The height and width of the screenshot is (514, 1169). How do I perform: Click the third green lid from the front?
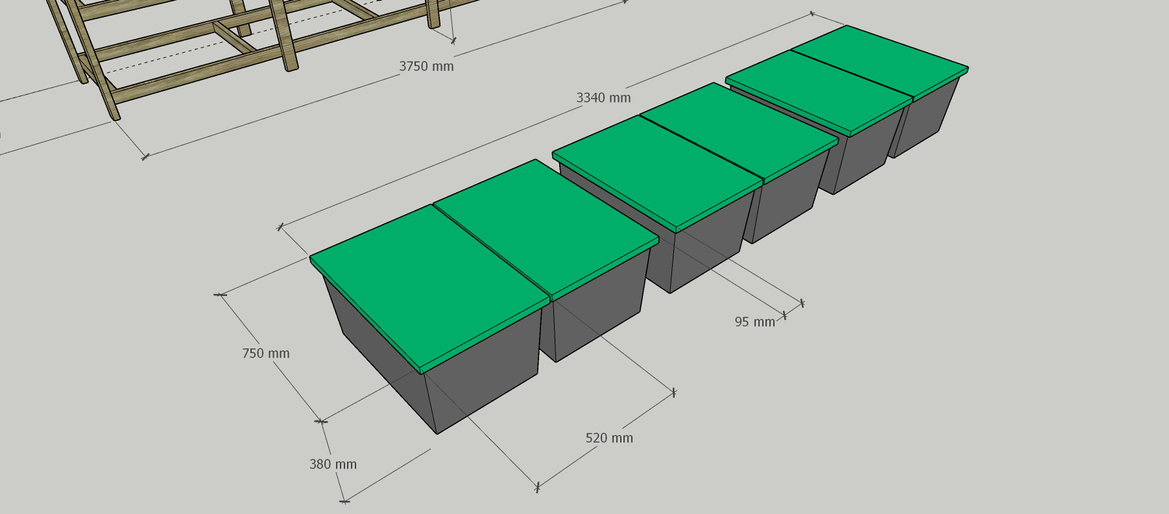[657, 168]
